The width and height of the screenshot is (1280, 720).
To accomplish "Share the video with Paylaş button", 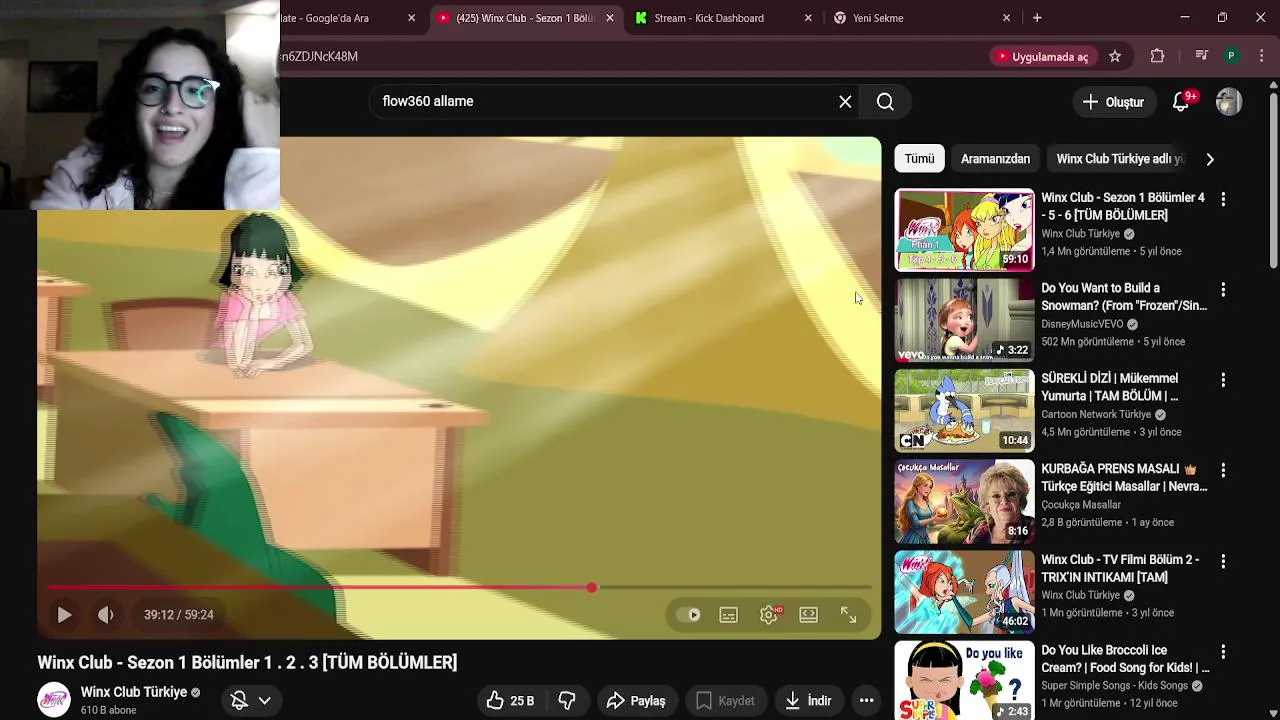I will pos(636,701).
